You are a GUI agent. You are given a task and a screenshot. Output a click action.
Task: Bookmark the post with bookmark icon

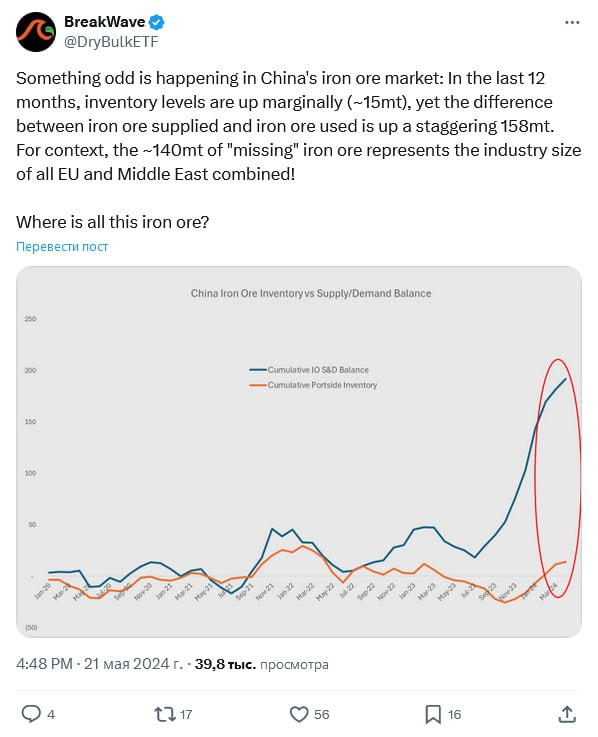pos(433,714)
